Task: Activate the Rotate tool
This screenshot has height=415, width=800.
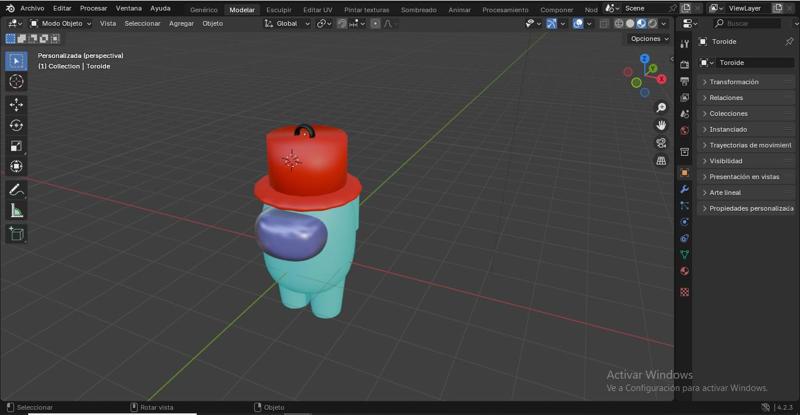Action: pos(16,125)
